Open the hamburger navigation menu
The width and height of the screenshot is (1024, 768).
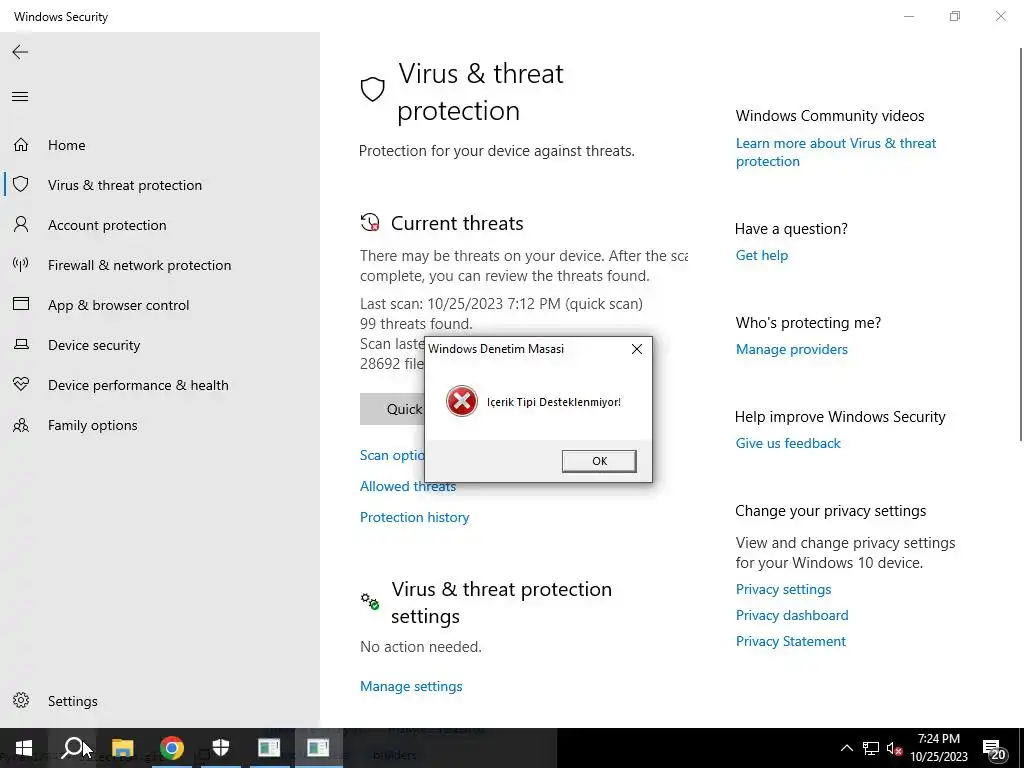(20, 97)
